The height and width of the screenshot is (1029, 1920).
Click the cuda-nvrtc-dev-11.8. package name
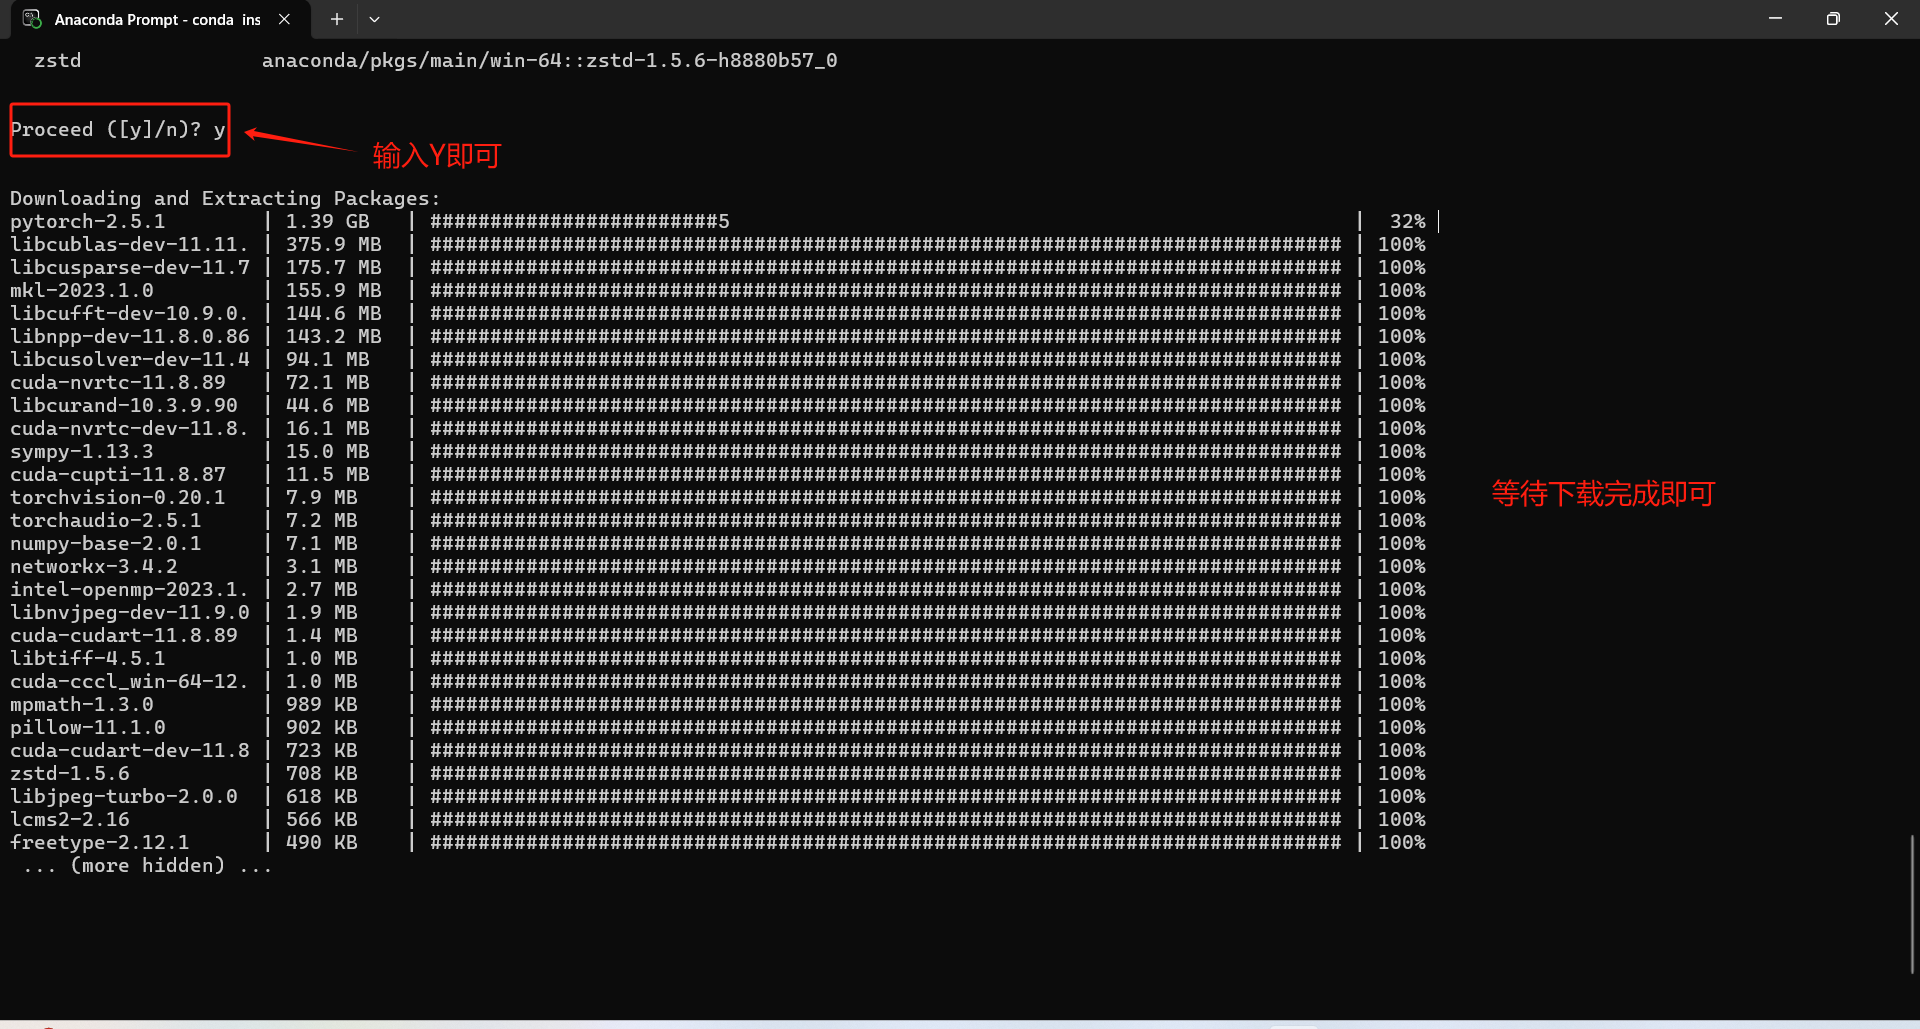click(129, 428)
